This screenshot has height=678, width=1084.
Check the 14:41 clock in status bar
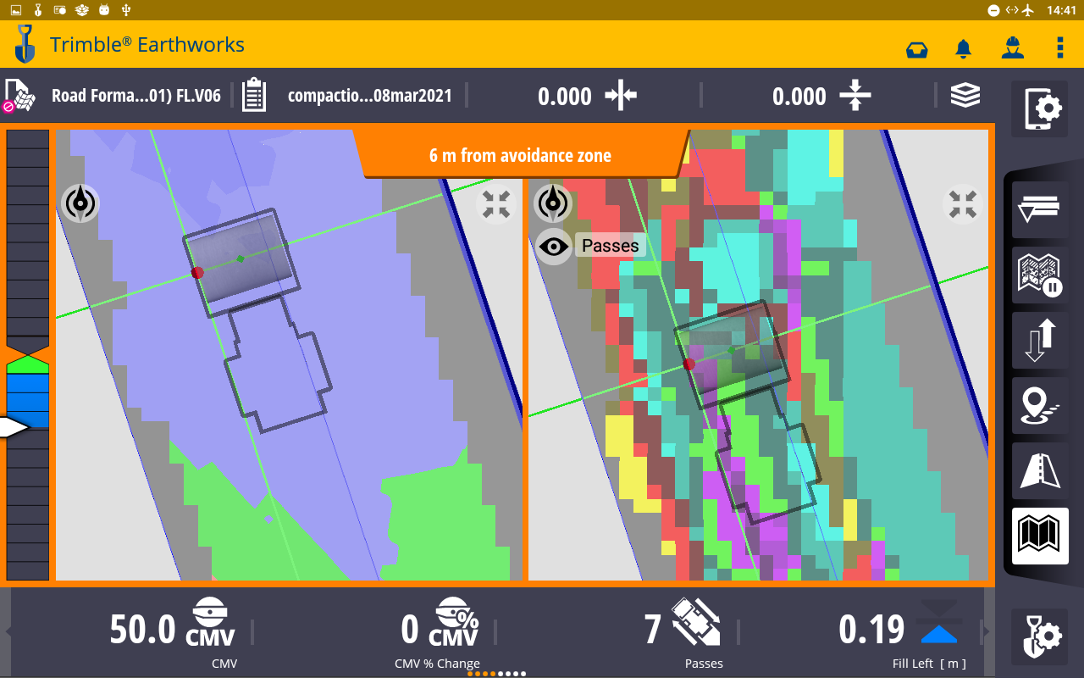tap(1061, 10)
